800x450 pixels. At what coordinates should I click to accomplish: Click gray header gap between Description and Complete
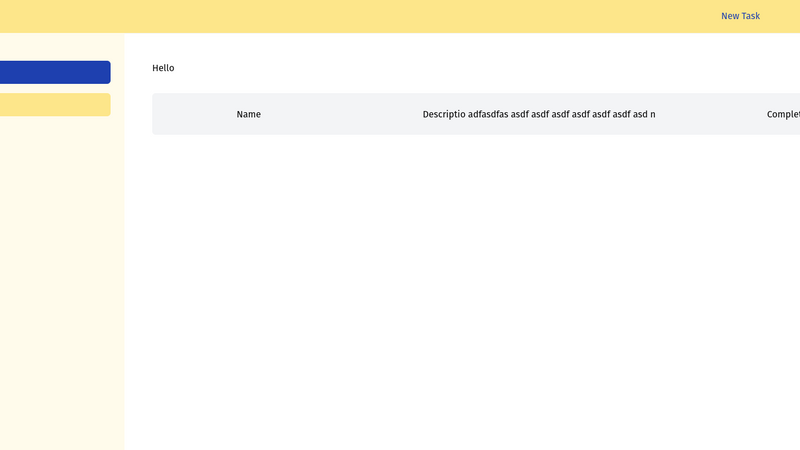pos(710,114)
